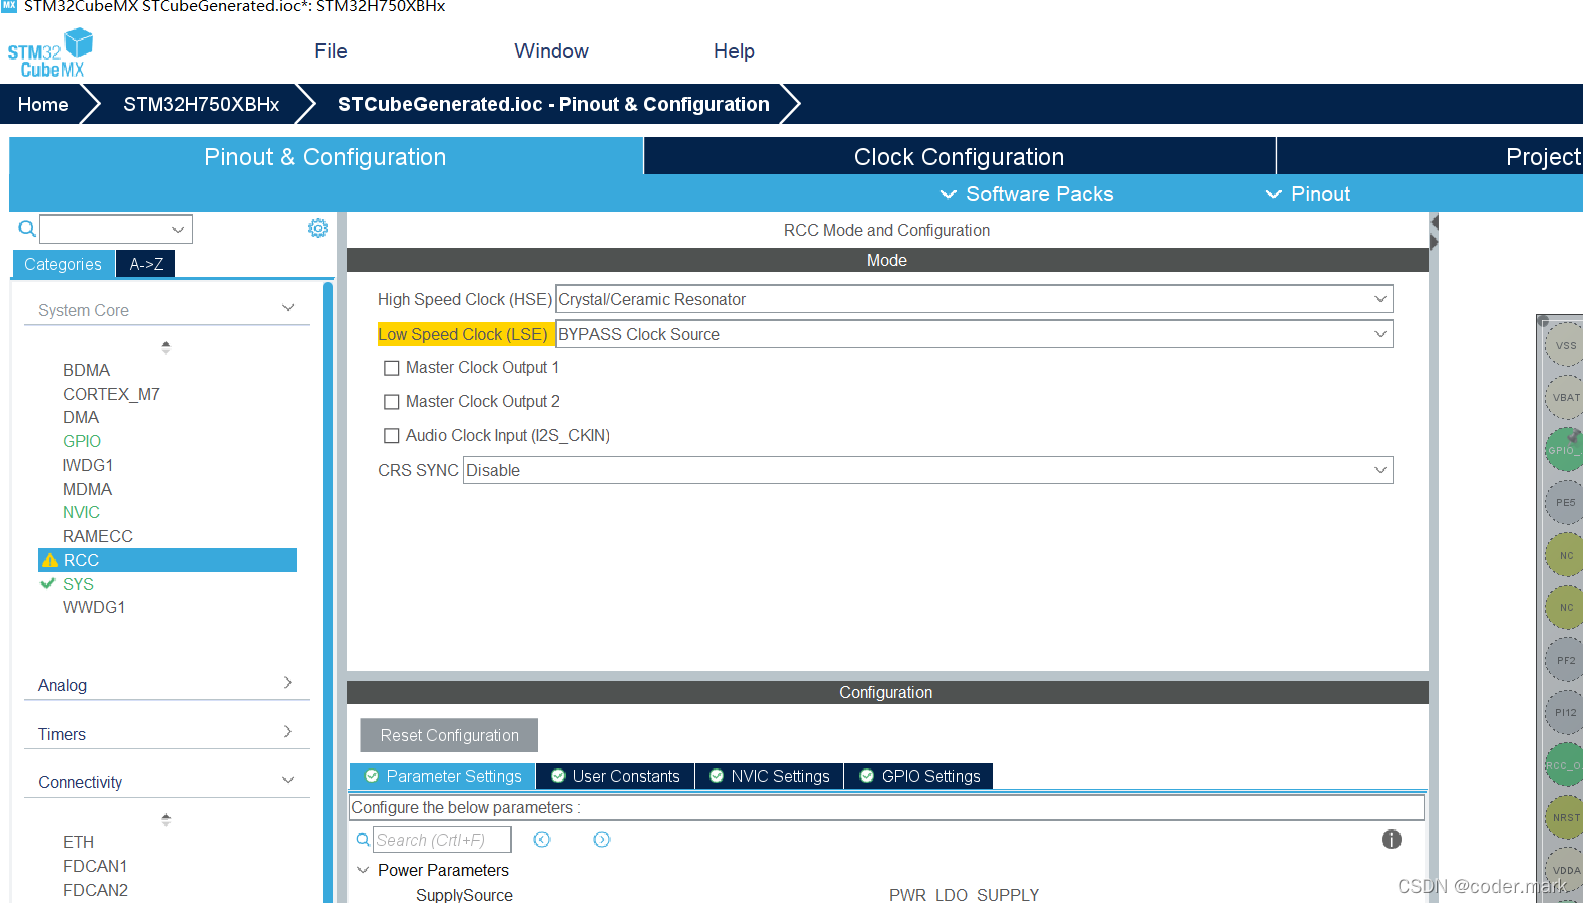Click the VSS pin on chip view
Viewport: 1583px width, 903px height.
(1565, 345)
